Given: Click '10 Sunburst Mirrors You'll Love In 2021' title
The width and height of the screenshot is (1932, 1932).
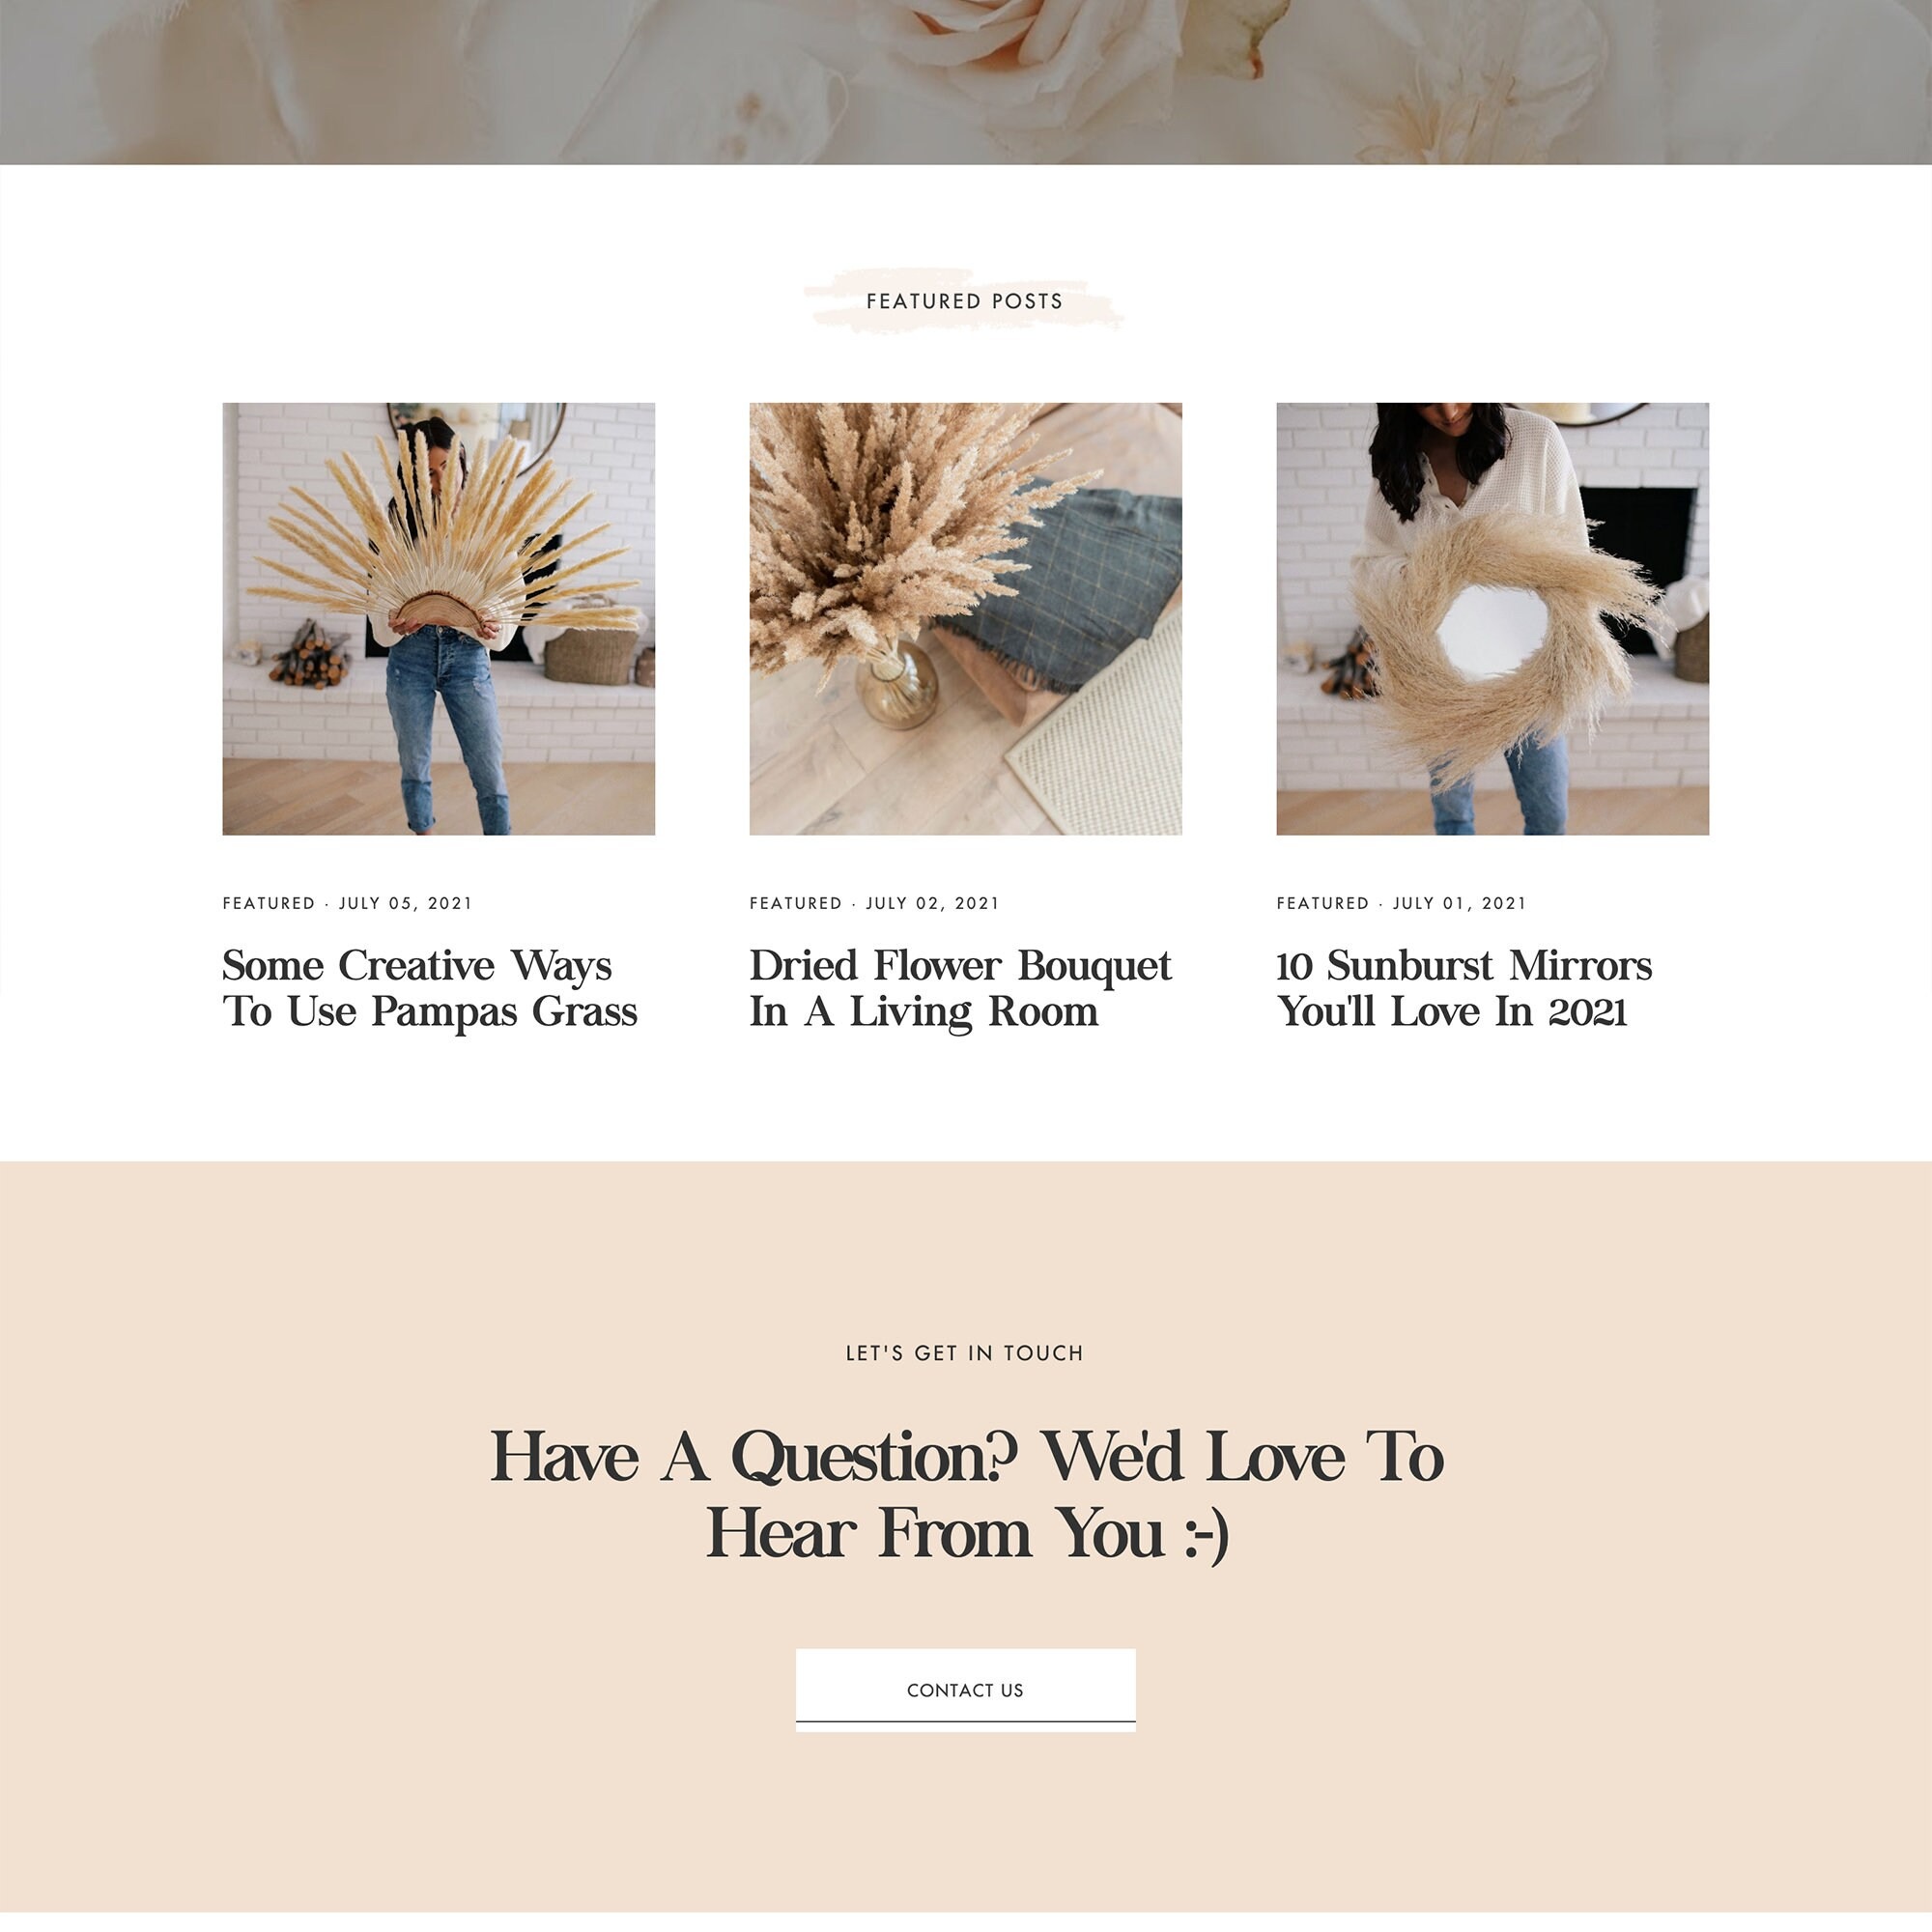Looking at the screenshot, I should coord(1464,988).
